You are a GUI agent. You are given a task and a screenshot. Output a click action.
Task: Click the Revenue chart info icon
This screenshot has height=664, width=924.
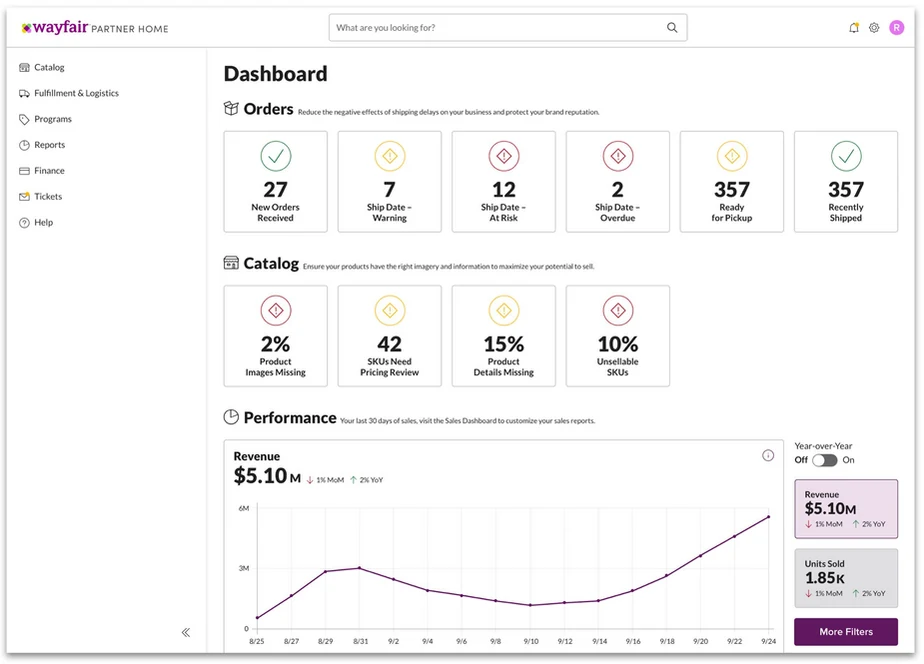[x=768, y=455]
